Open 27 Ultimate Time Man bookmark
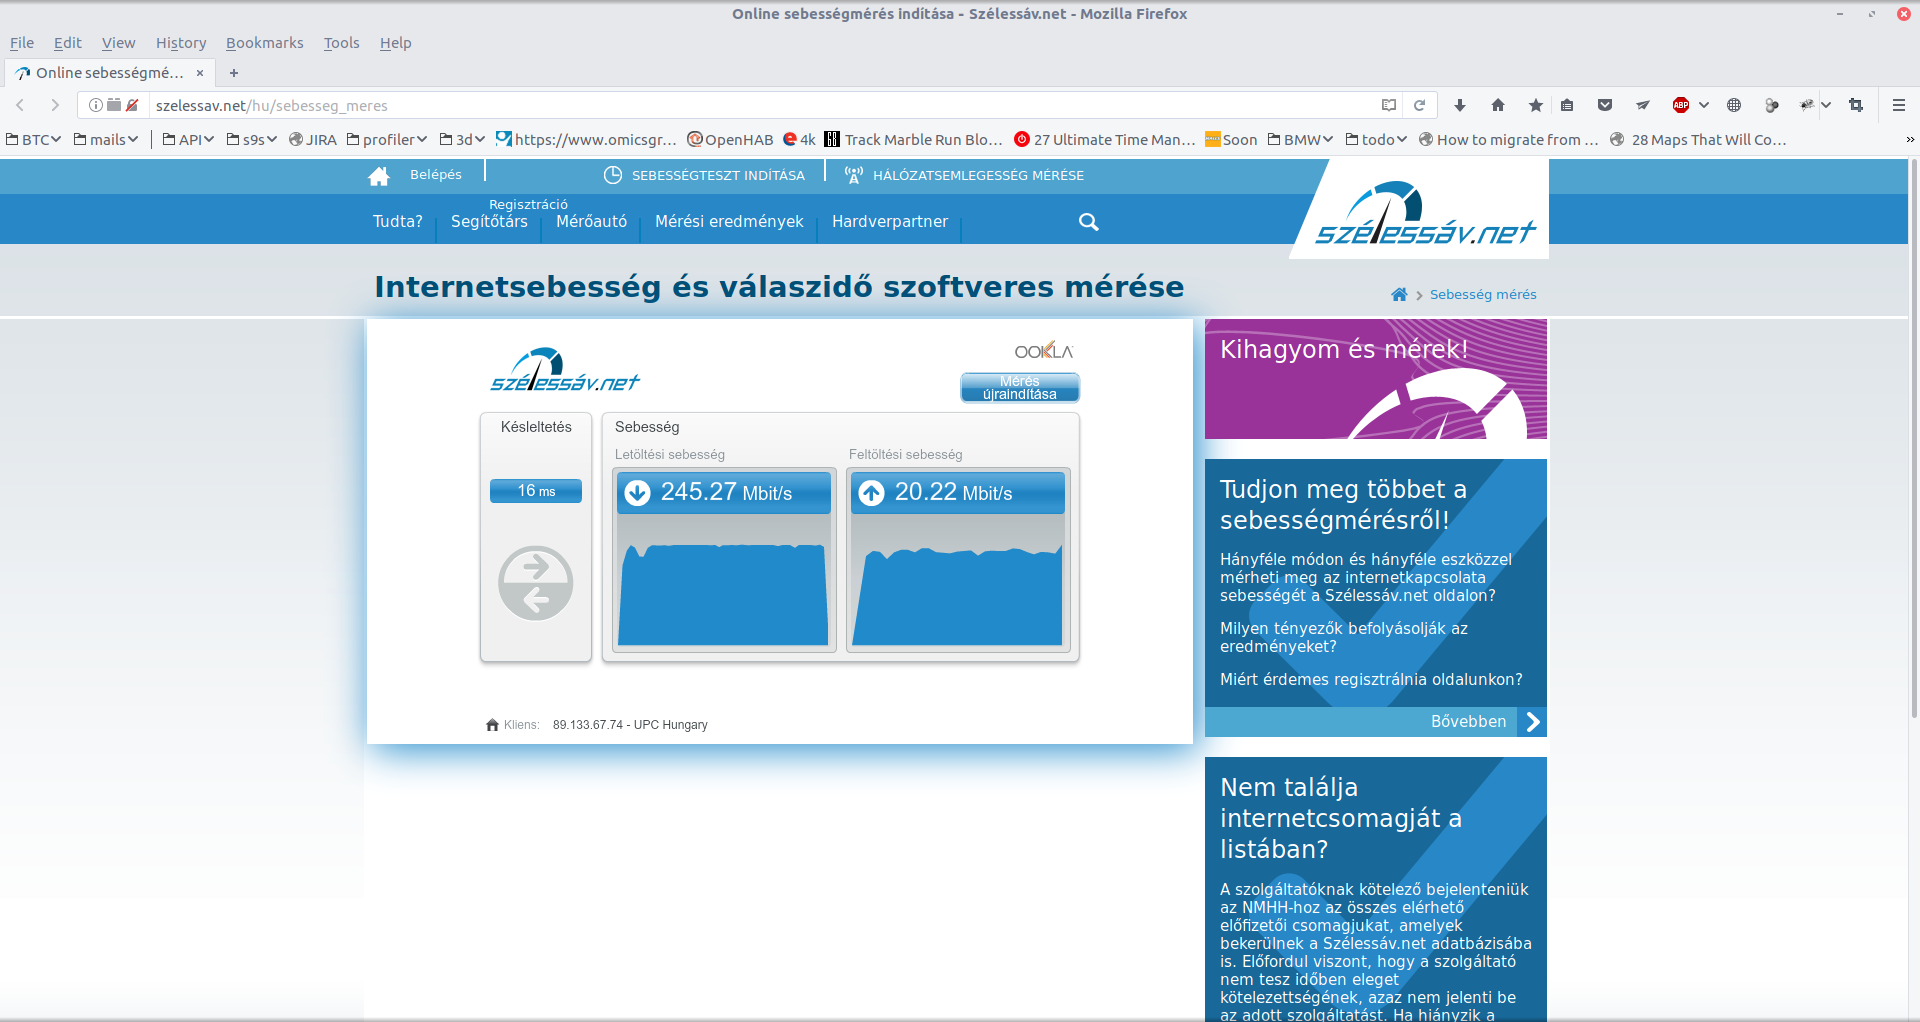 (1105, 140)
